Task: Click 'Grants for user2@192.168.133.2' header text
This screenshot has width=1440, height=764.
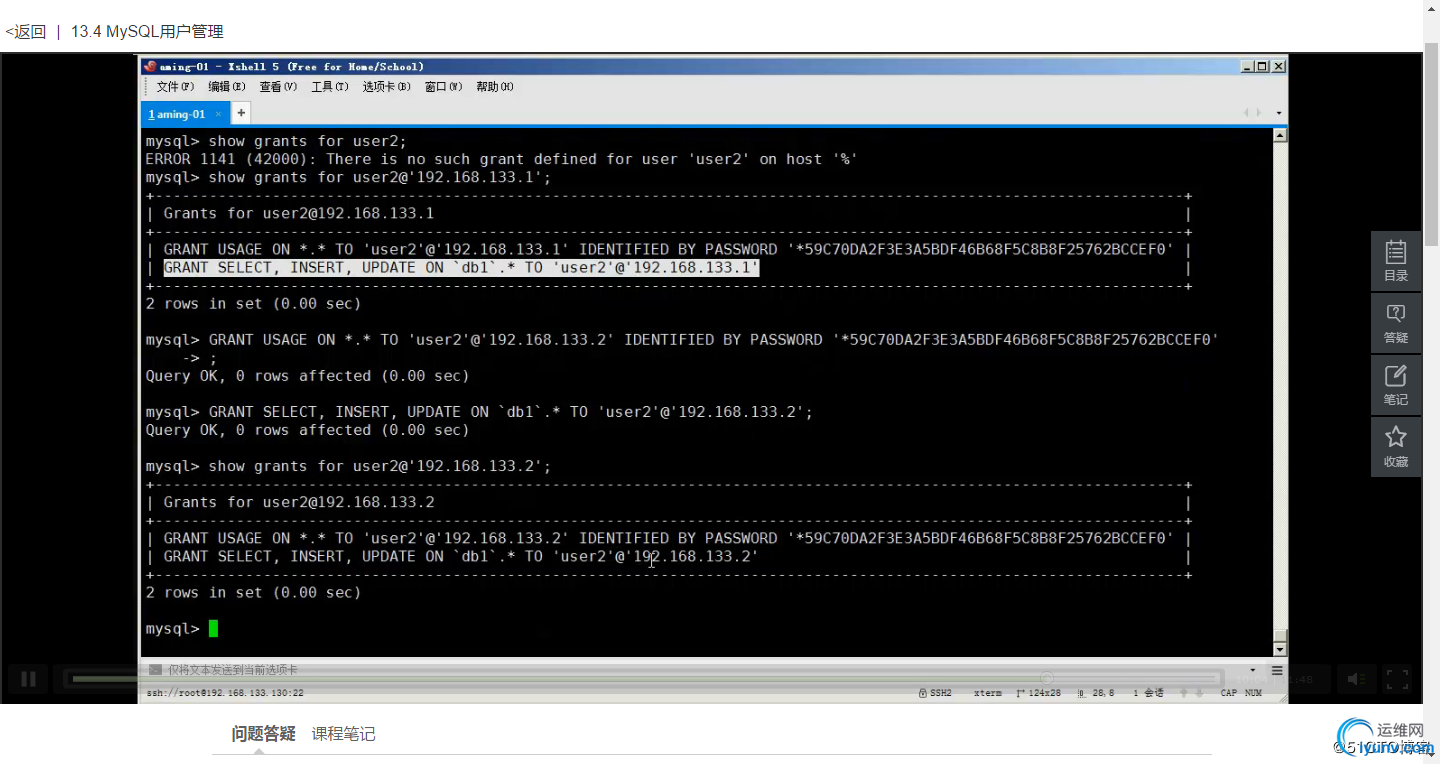Action: (299, 502)
